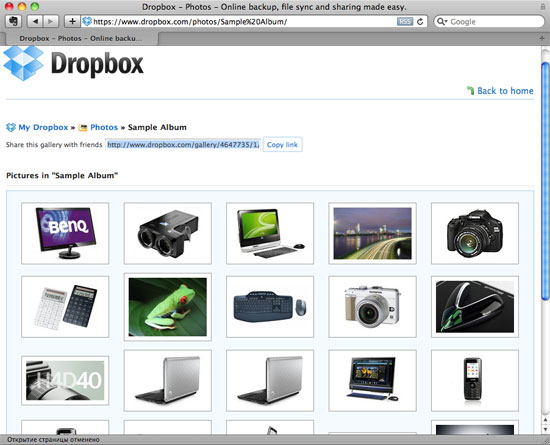Image resolution: width=550 pixels, height=445 pixels.
Task: Select the Dropbox - Photos browser tab
Action: click(x=80, y=38)
